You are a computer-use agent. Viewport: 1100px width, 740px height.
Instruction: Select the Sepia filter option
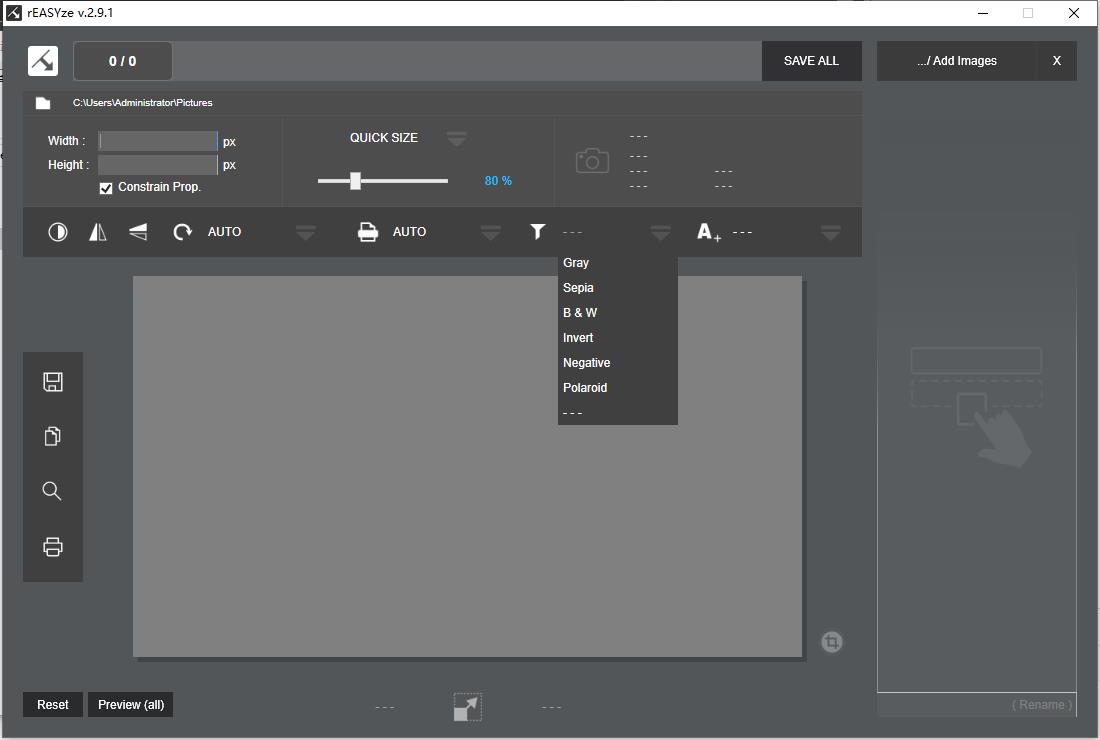click(x=578, y=288)
